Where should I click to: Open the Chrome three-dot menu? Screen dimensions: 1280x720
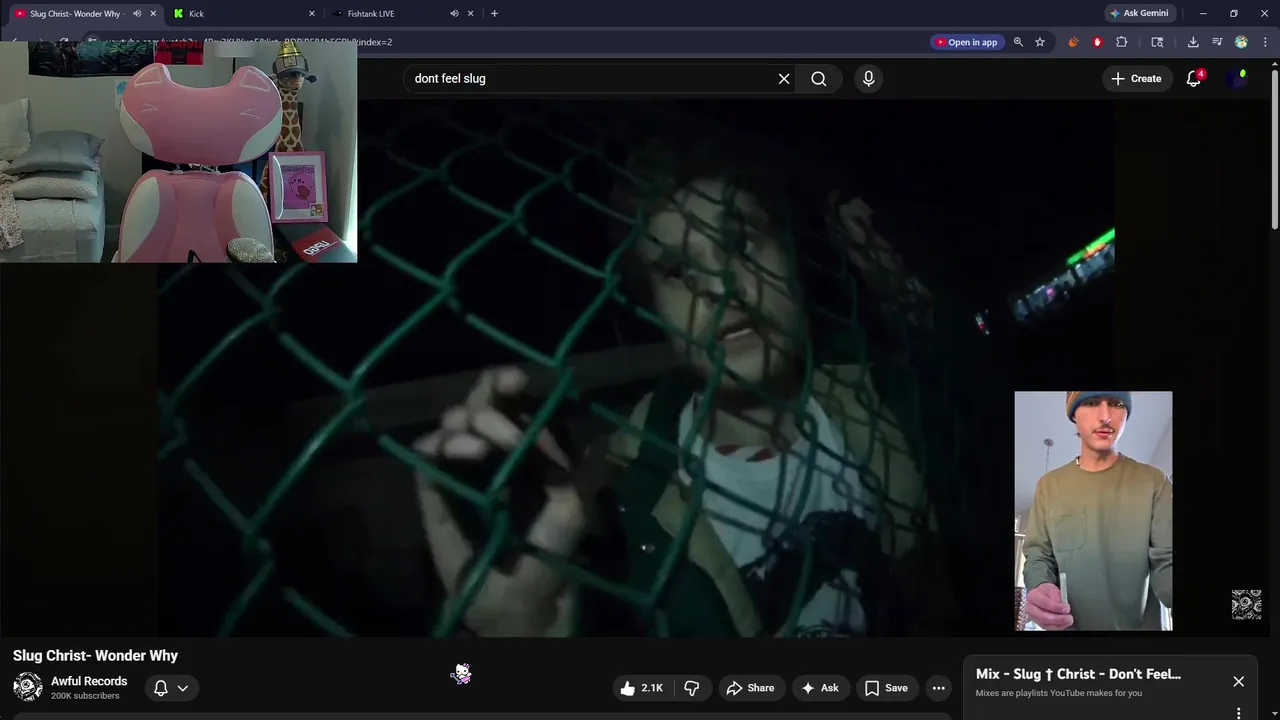1266,42
